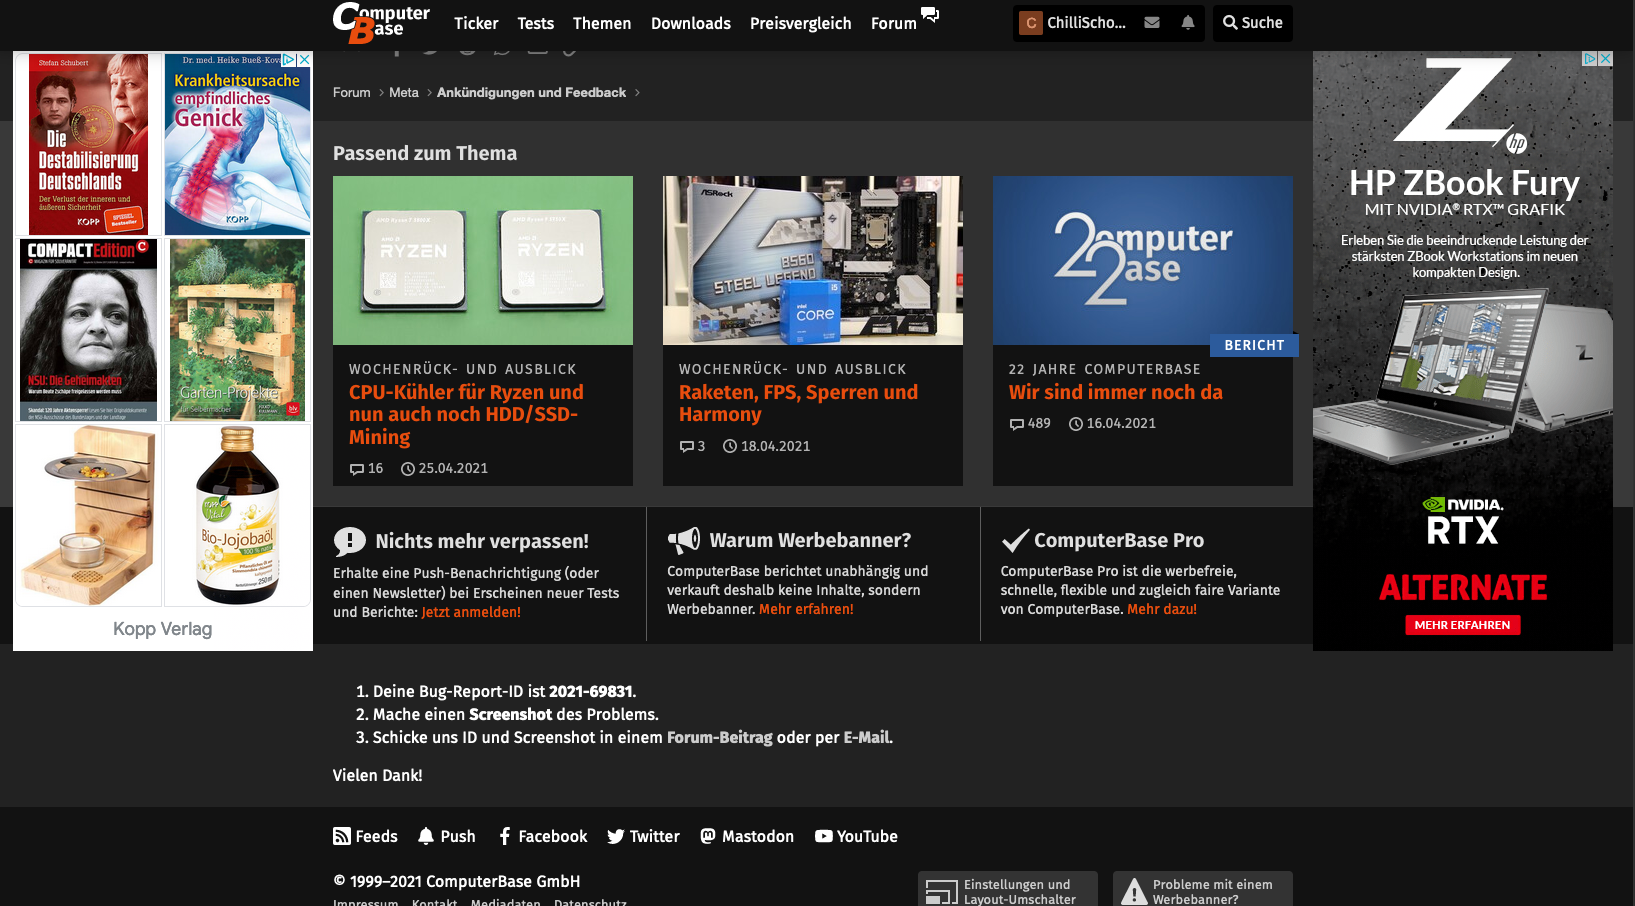Read Raketen, FPS, Sperren und Harmony article
Viewport: 1635px width, 906px height.
coord(798,403)
